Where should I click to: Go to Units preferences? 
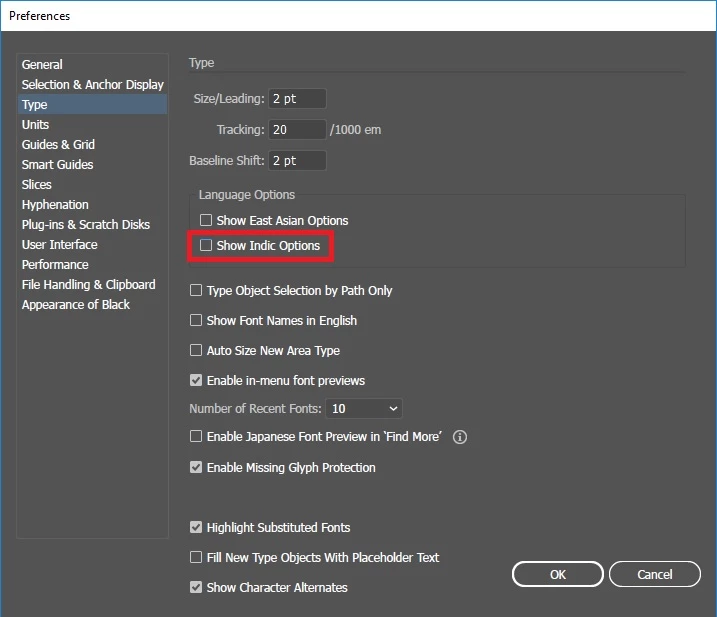92,124
